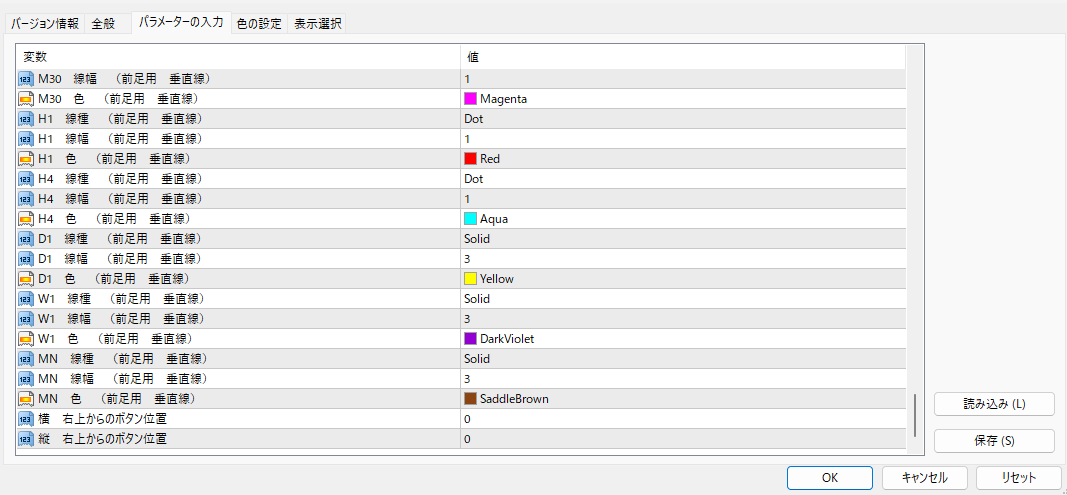Pick the Magenta color swatch

click(470, 99)
